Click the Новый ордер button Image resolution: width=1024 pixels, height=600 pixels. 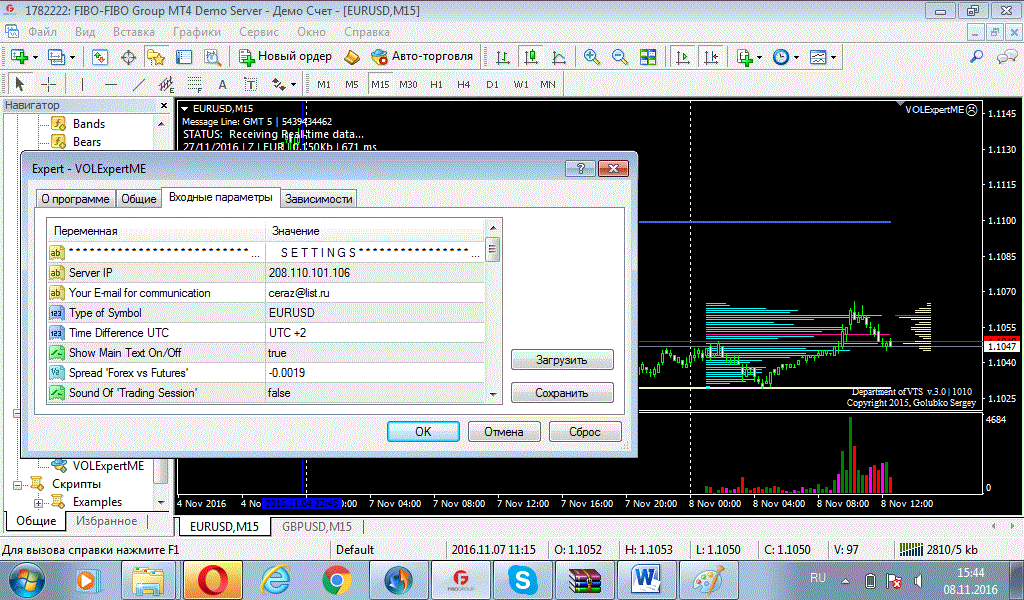[285, 57]
